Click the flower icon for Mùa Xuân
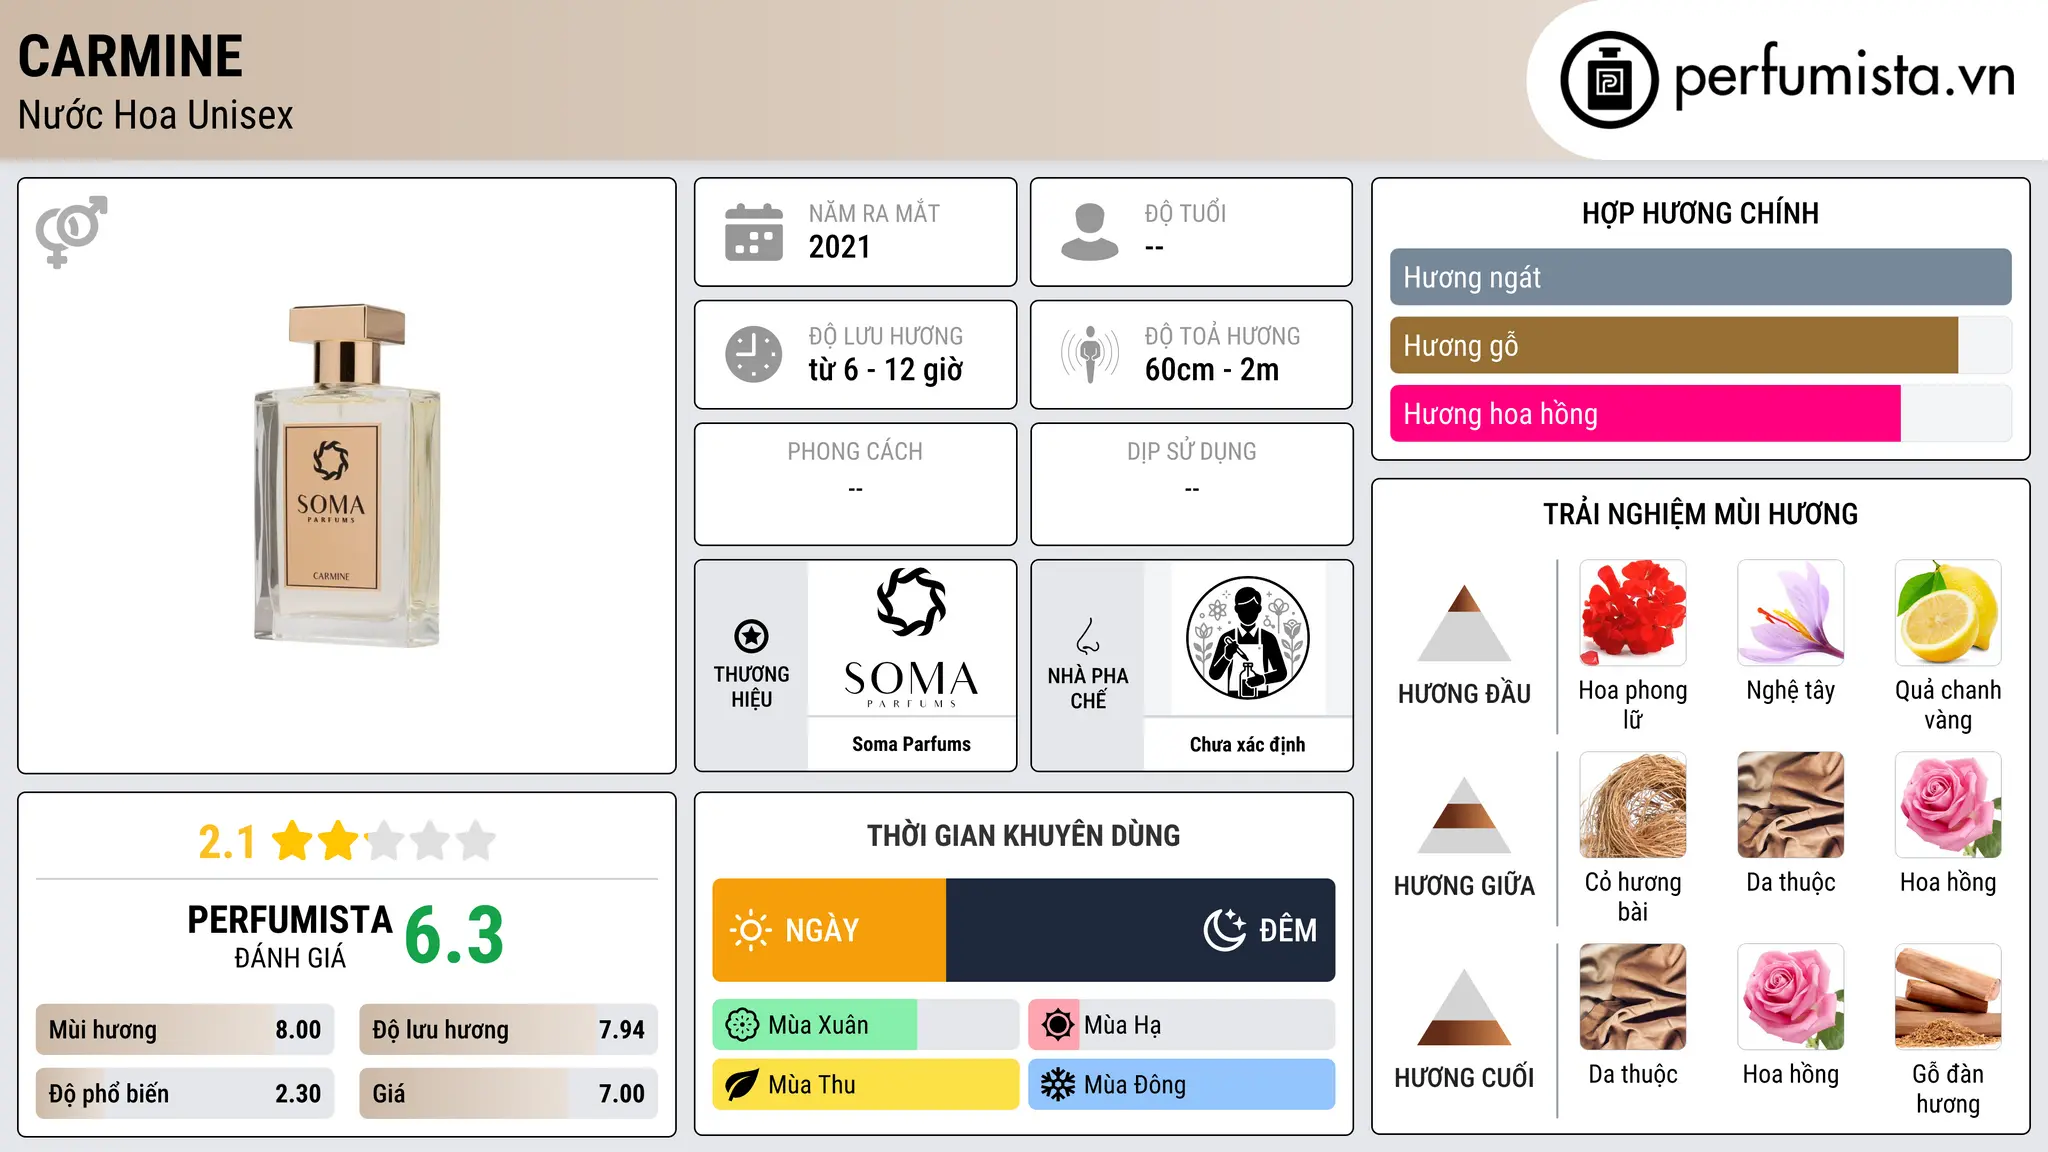The height and width of the screenshot is (1152, 2048). click(x=741, y=1025)
